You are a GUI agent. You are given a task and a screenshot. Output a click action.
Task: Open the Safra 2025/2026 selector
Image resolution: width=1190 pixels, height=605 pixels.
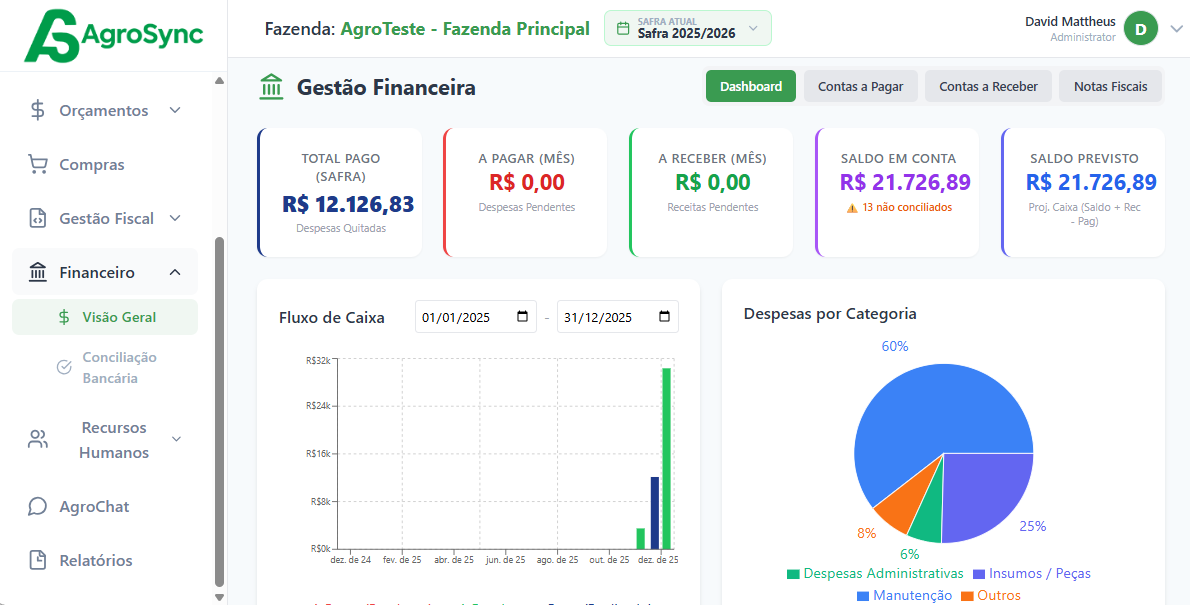coord(687,28)
